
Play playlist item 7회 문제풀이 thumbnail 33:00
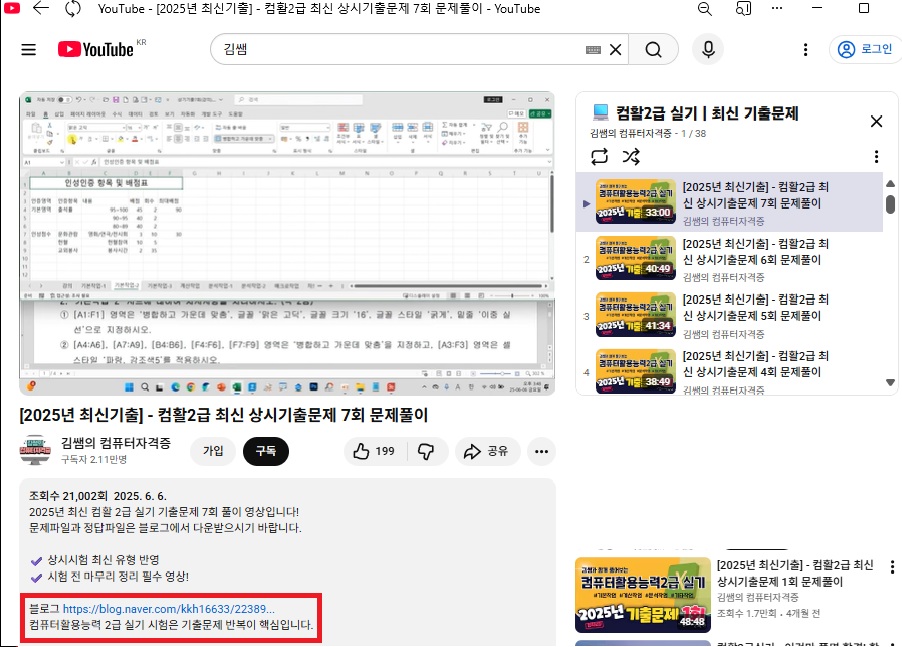click(x=636, y=201)
